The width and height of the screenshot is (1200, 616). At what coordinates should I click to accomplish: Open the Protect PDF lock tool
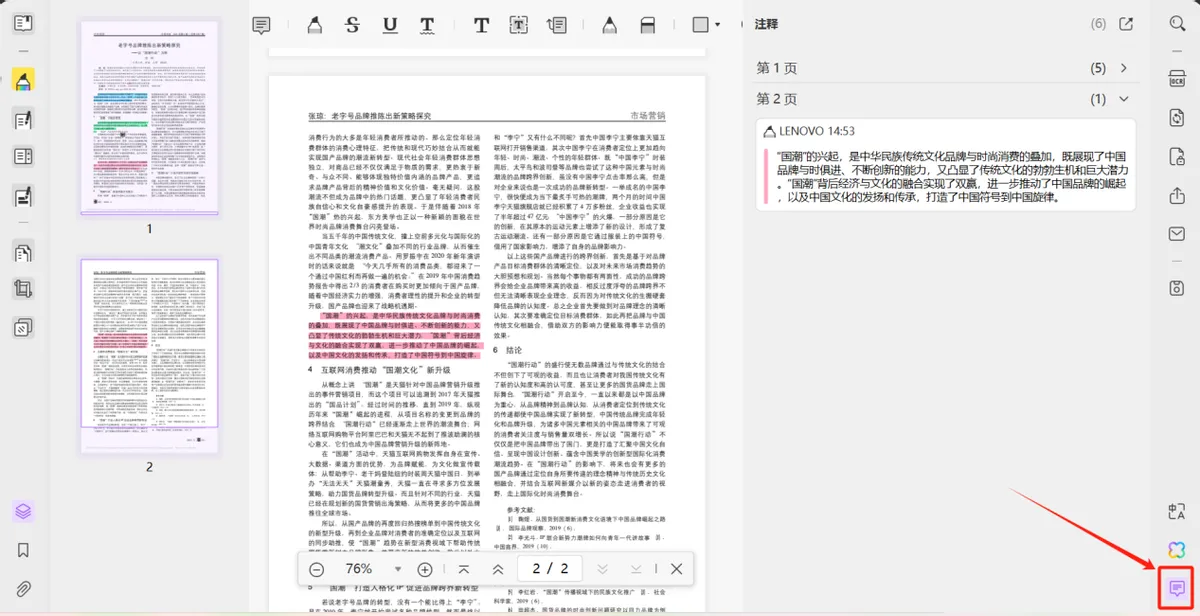tap(1177, 156)
